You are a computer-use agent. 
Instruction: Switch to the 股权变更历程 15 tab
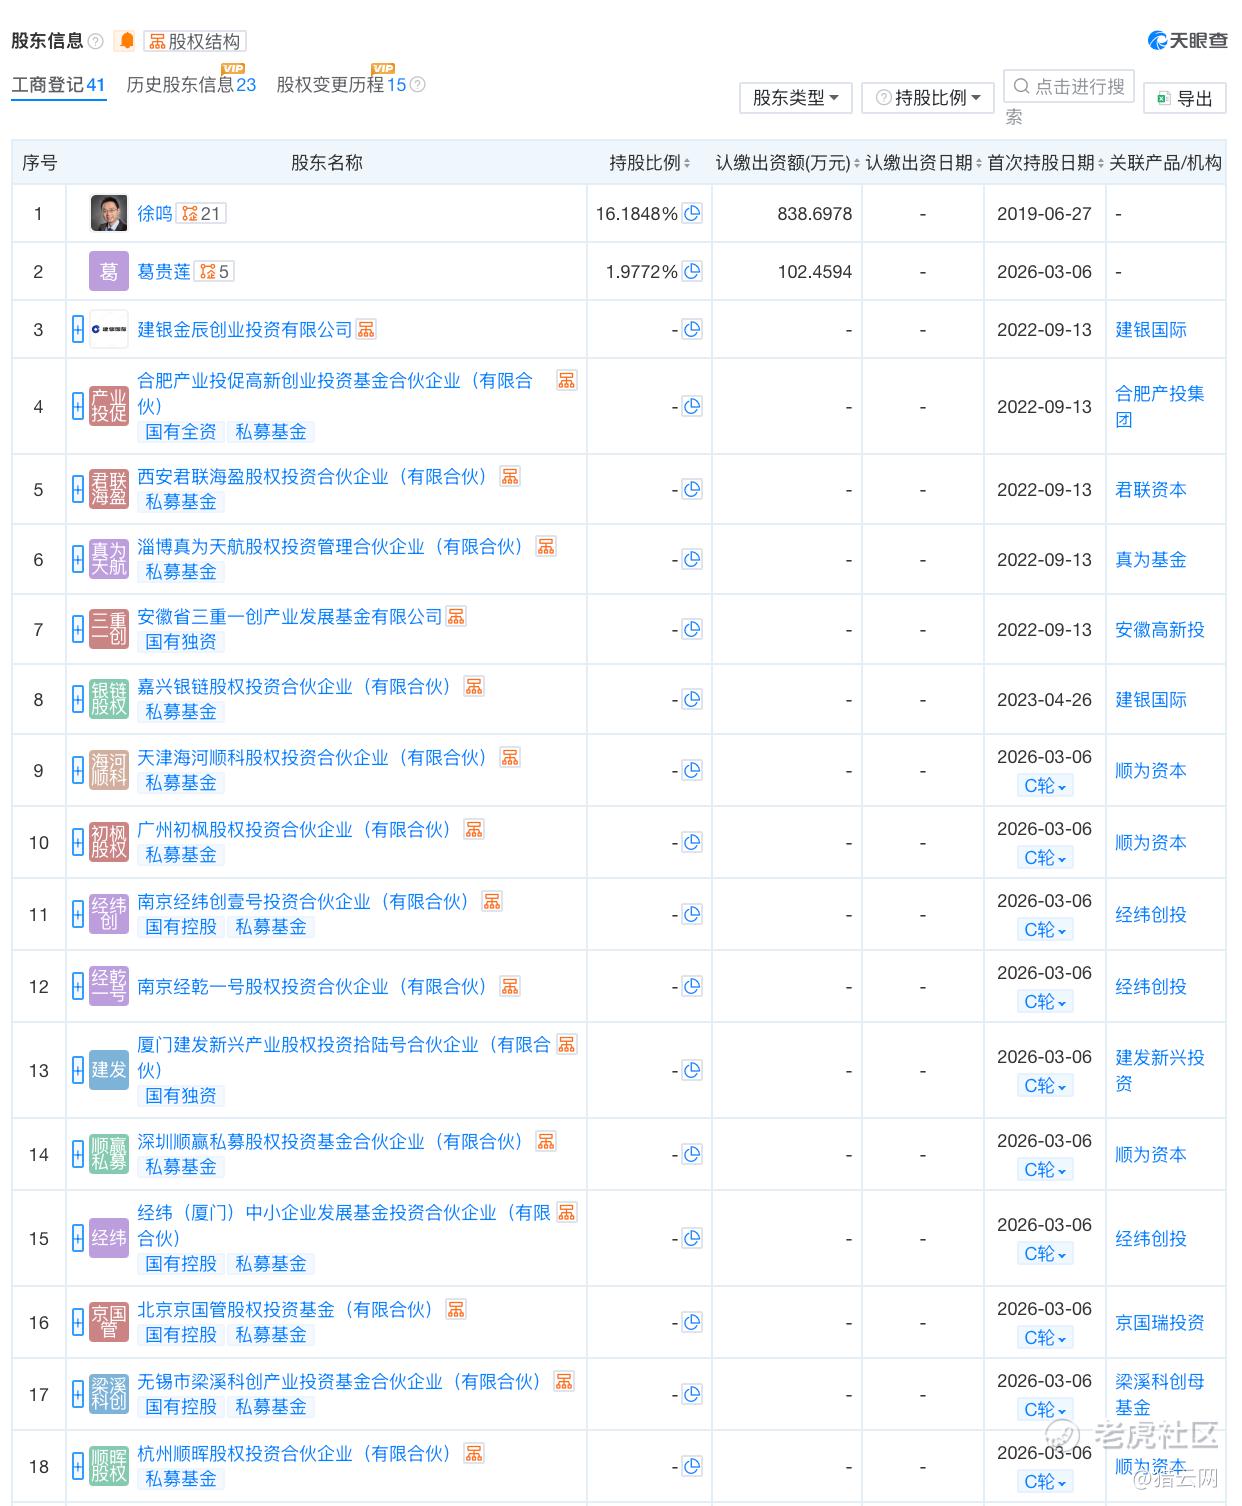[341, 85]
